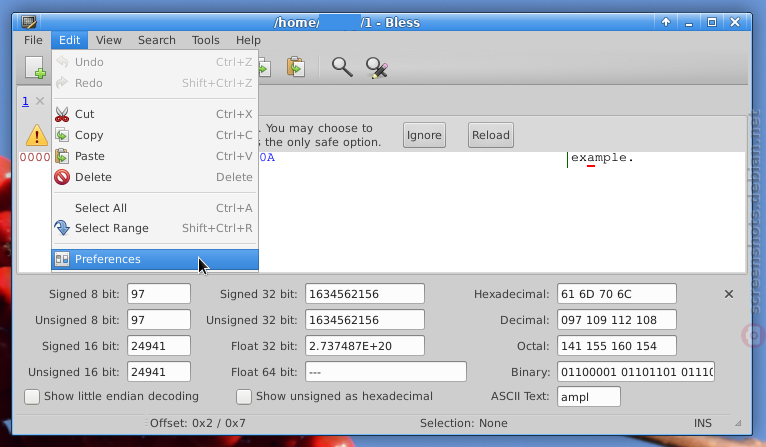
Task: Open the File menu
Action: (33, 40)
